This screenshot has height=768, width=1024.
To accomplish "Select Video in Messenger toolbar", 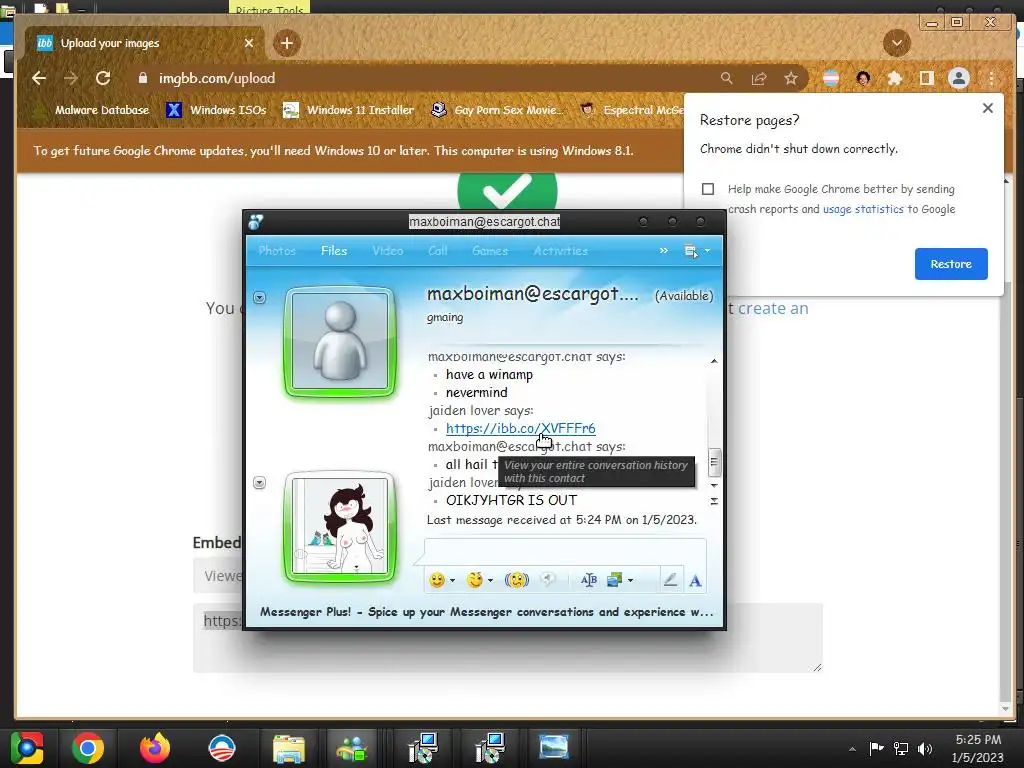I will coord(387,251).
